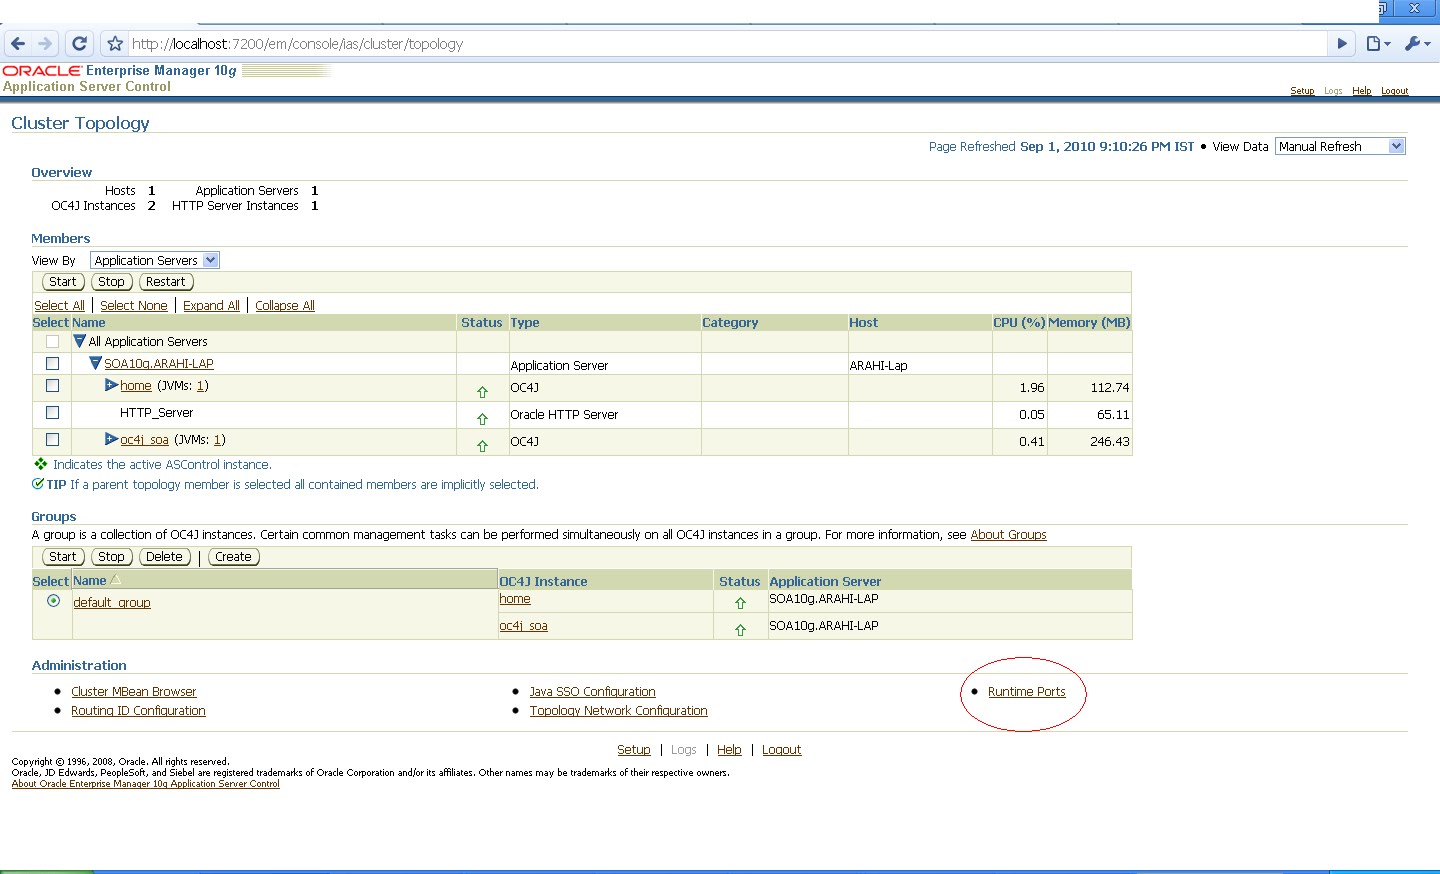Open the Topology Network Configuration link

[619, 711]
